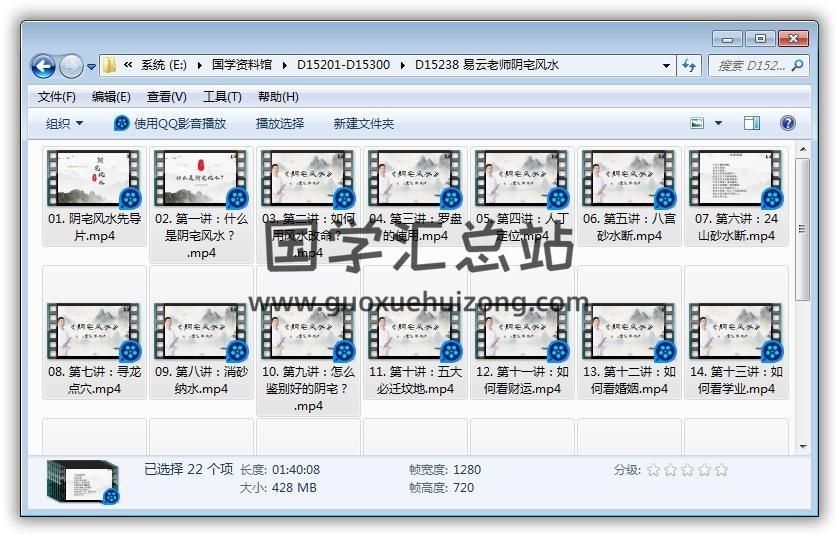Screen dimensions: 839x537
Task: Expand the hidden path chevrons «
Action: (128, 65)
